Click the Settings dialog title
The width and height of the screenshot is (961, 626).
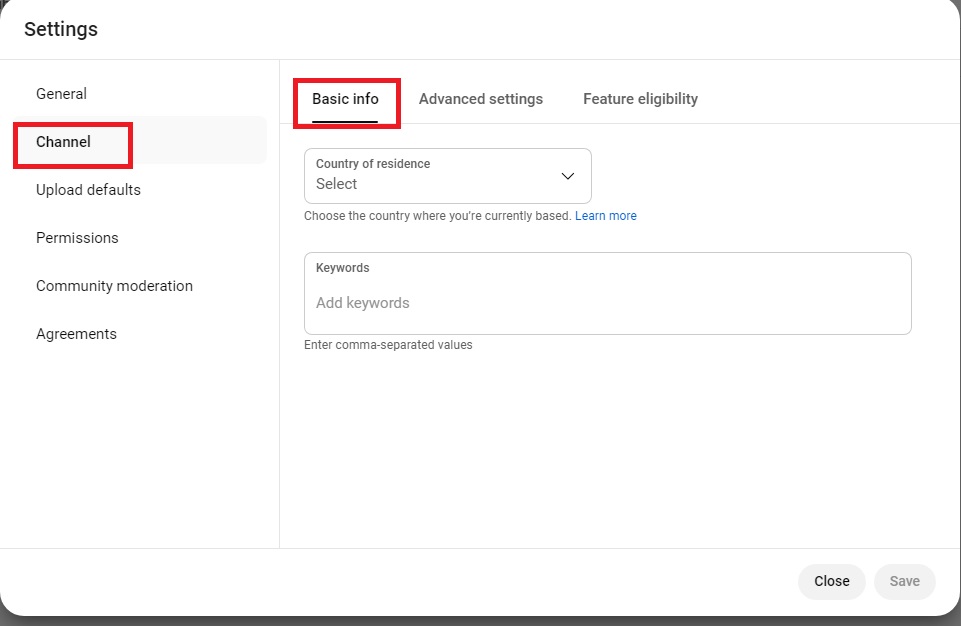(61, 29)
